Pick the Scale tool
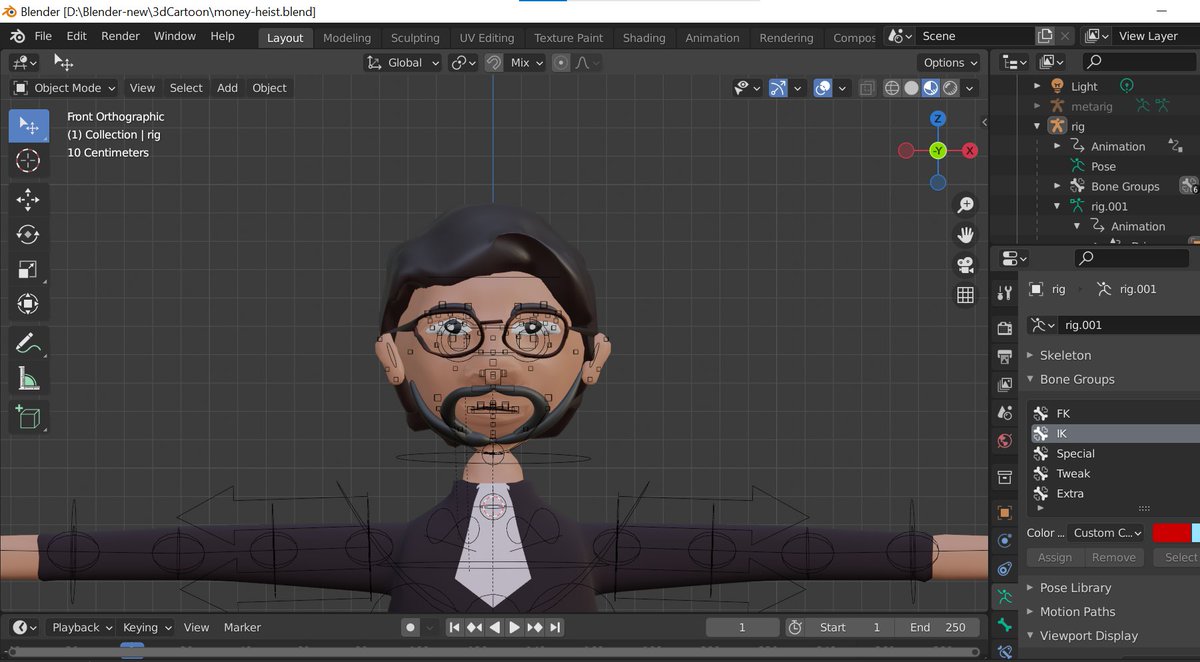Image resolution: width=1200 pixels, height=662 pixels. tap(28, 269)
